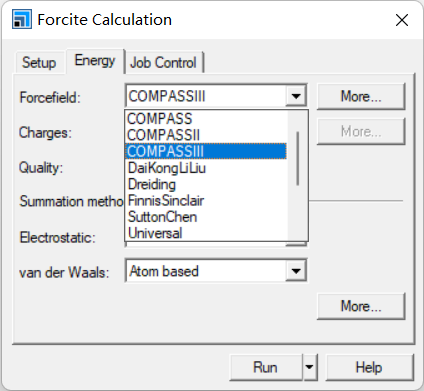
Task: Click the disabled Charges More... button
Action: pyautogui.click(x=361, y=131)
